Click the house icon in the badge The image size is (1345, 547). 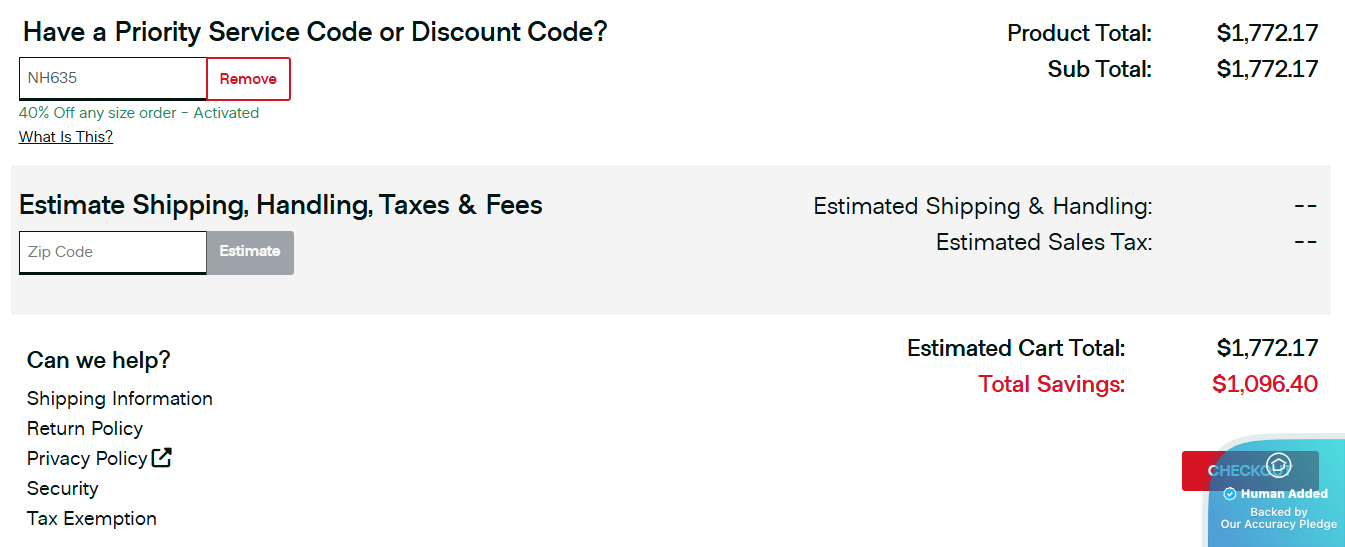point(1279,465)
